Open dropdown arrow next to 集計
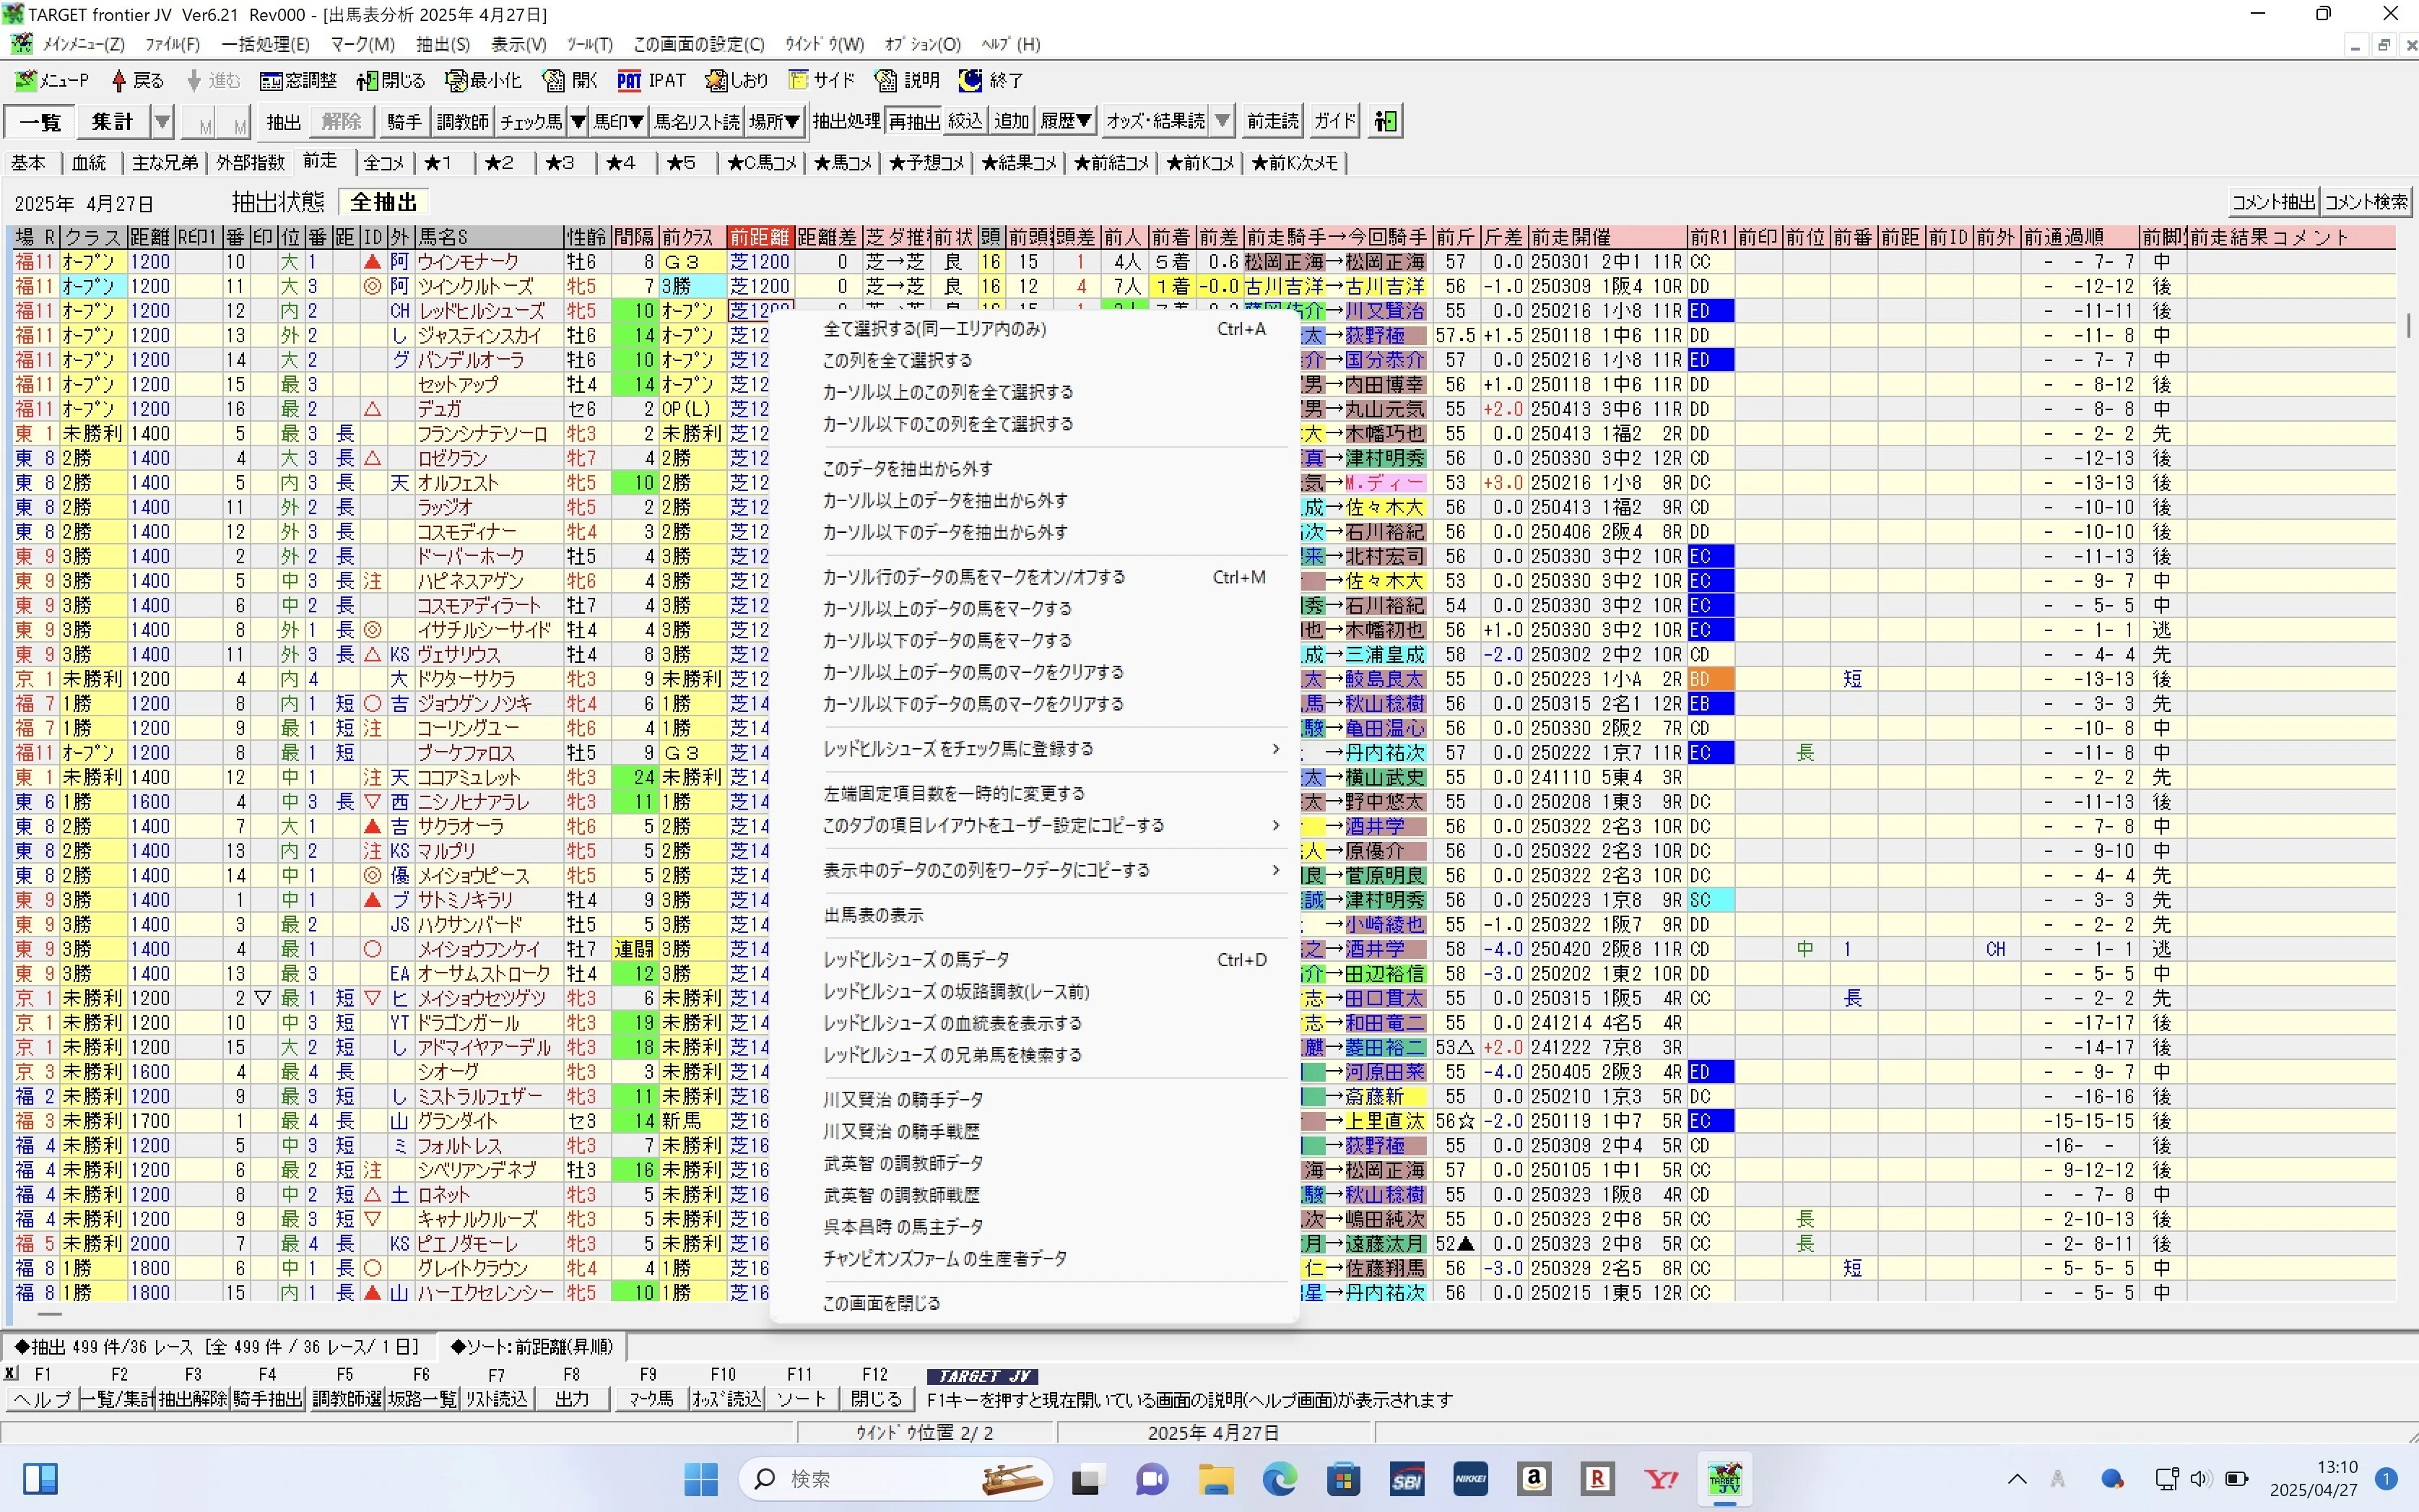The width and height of the screenshot is (2419, 1512). tap(162, 122)
